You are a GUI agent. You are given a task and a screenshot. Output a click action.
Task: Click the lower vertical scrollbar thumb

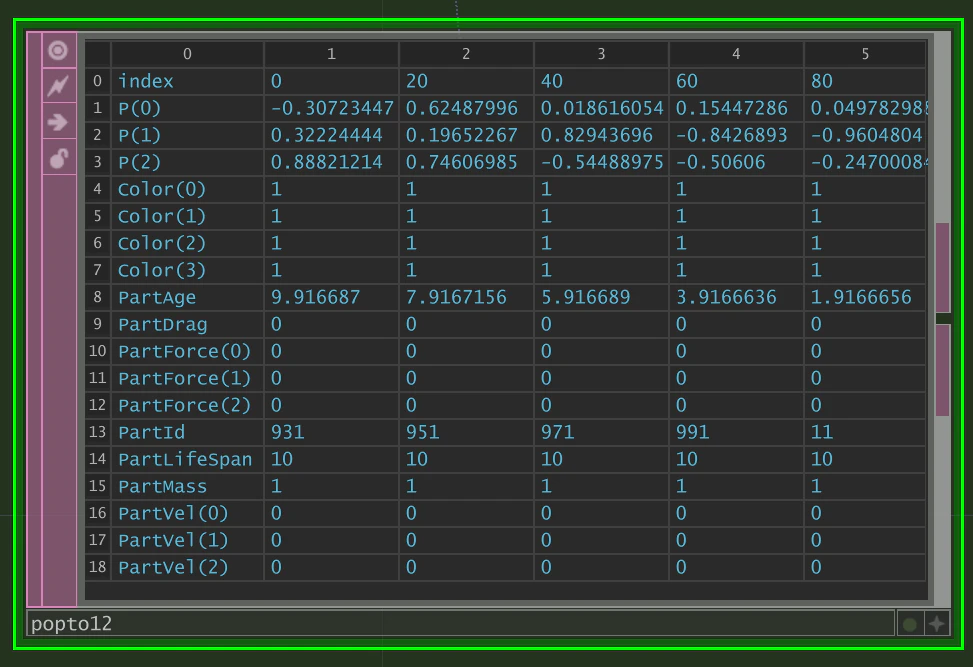tap(943, 370)
